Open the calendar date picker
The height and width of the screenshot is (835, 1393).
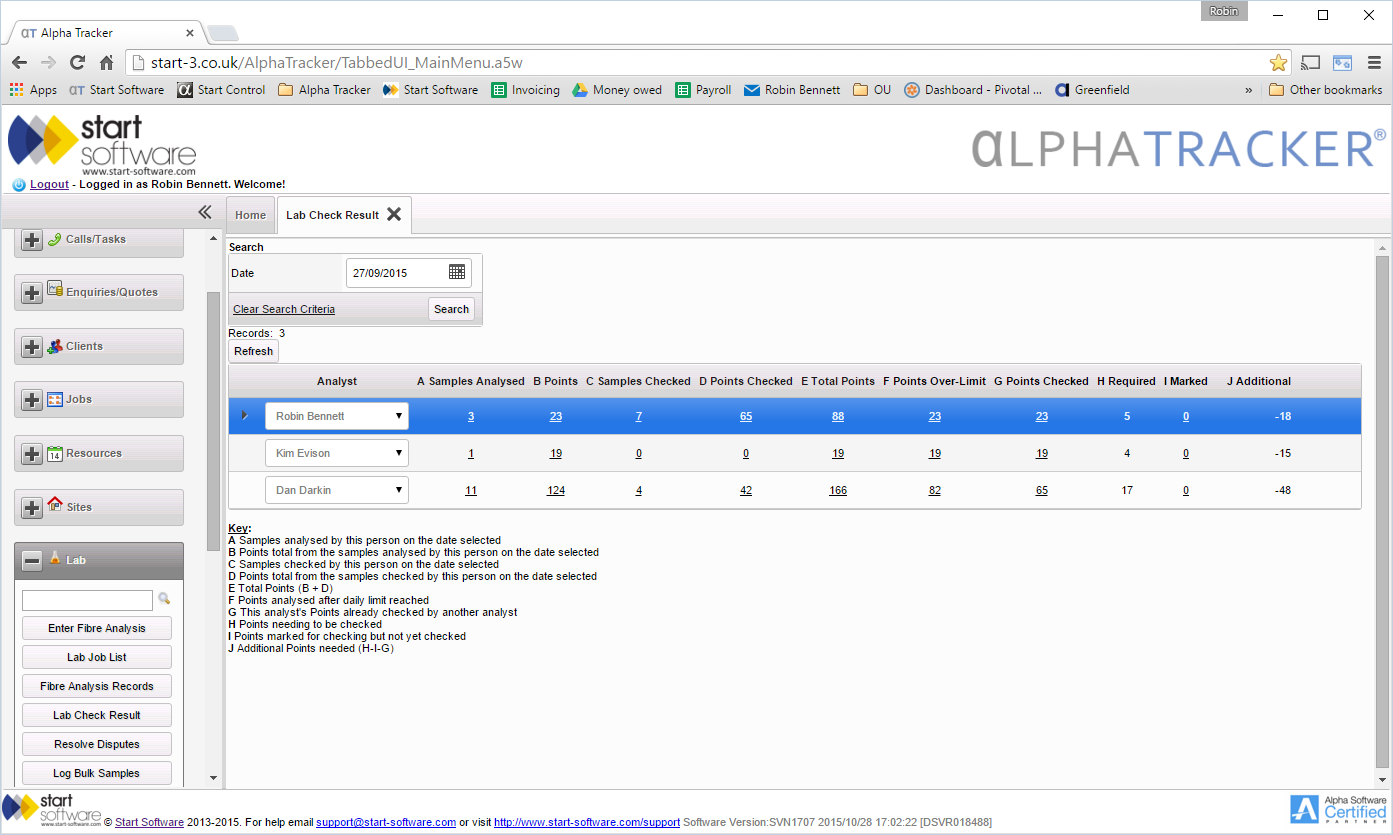[x=456, y=271]
